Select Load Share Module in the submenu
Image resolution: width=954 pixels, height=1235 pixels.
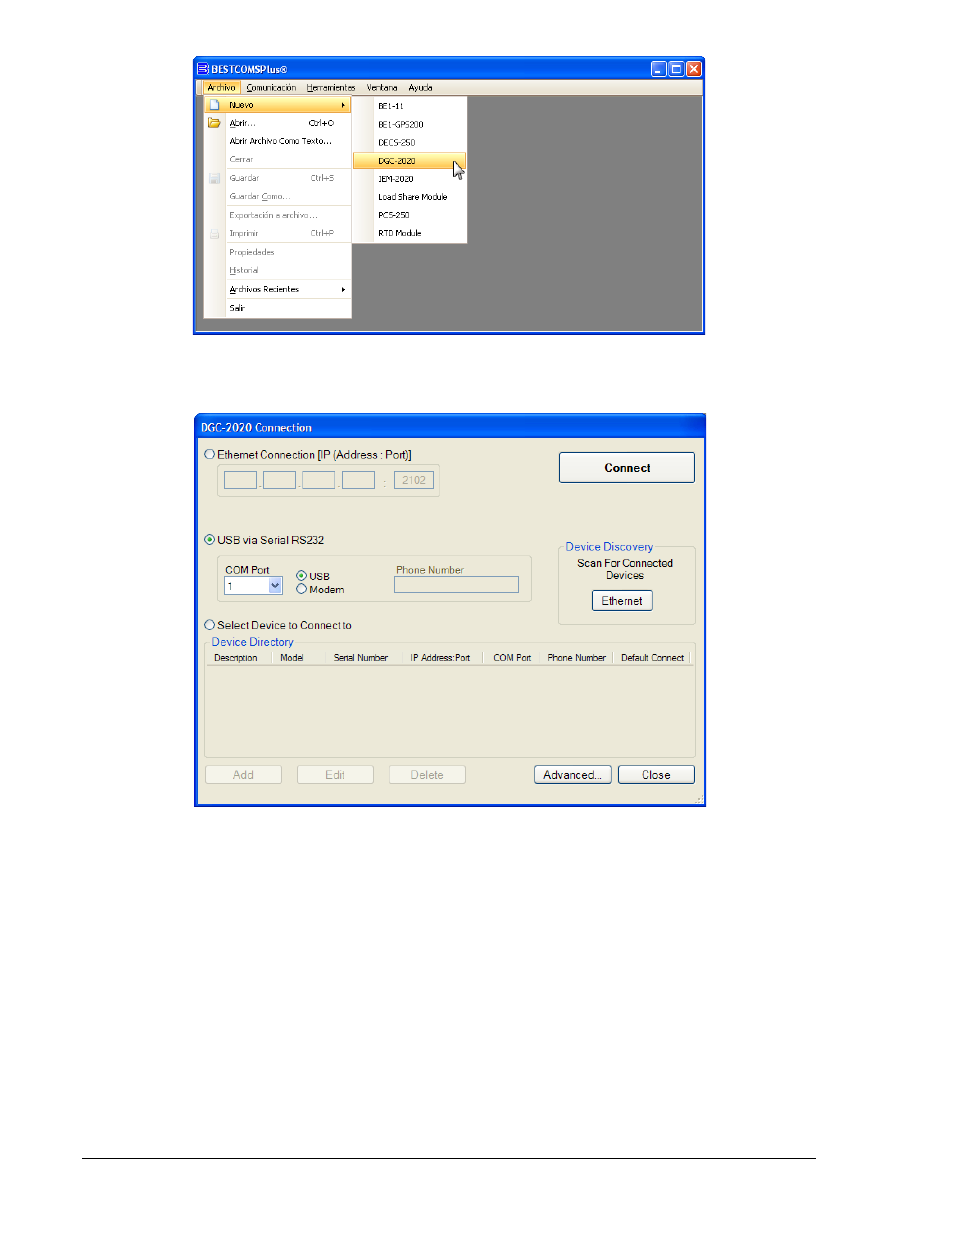[410, 197]
